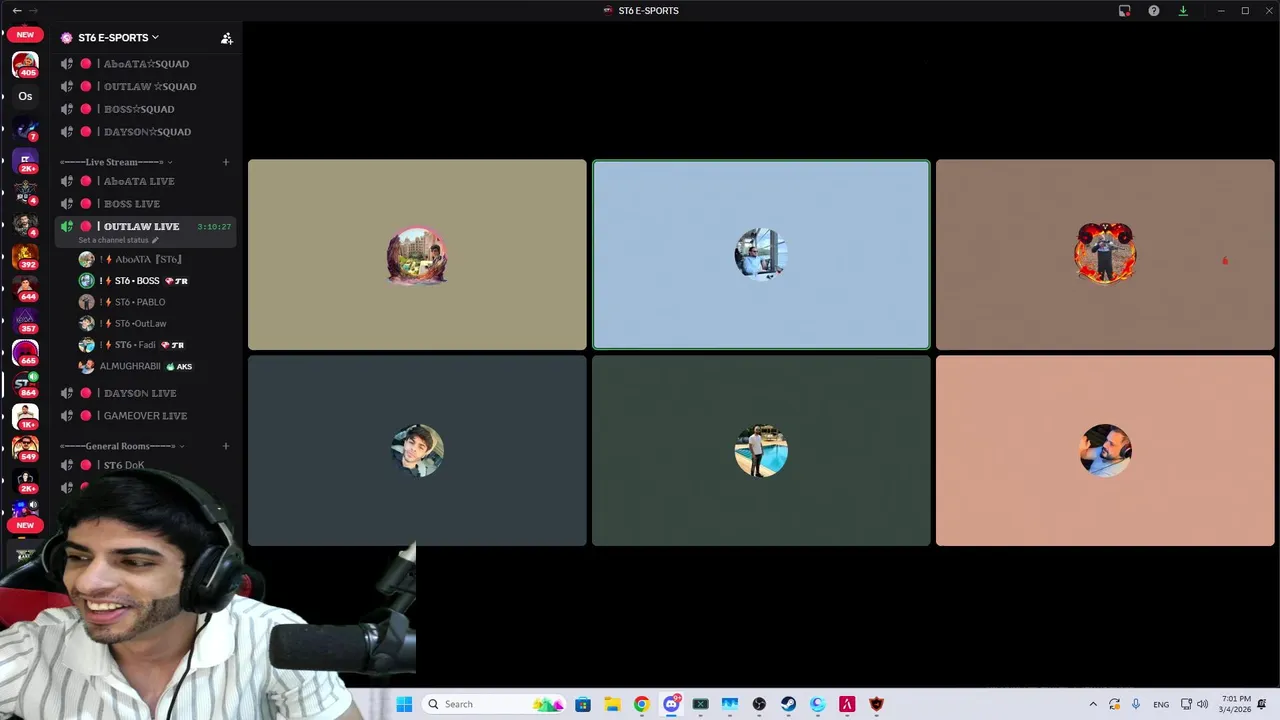Open server with 392 badge
1280x720 pixels.
point(25,257)
